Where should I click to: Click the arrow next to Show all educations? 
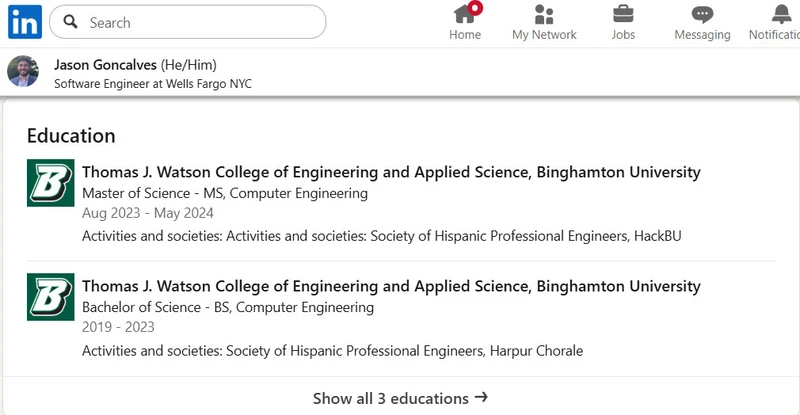click(x=481, y=397)
